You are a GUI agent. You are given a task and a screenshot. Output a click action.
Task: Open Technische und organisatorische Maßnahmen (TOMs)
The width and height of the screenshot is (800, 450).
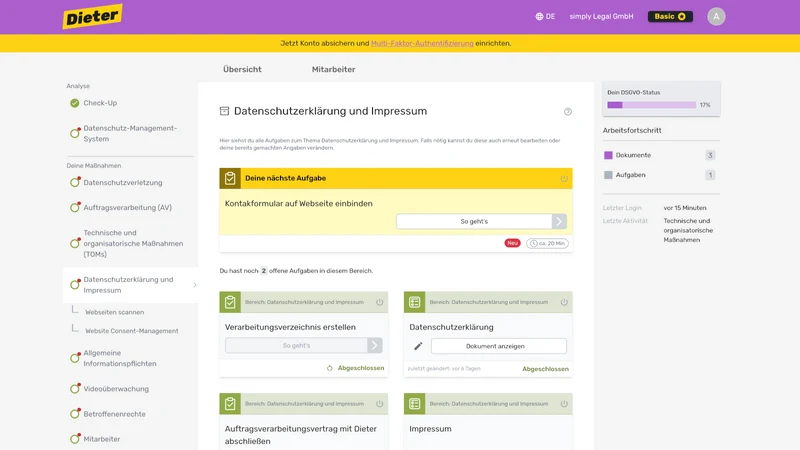tap(133, 243)
